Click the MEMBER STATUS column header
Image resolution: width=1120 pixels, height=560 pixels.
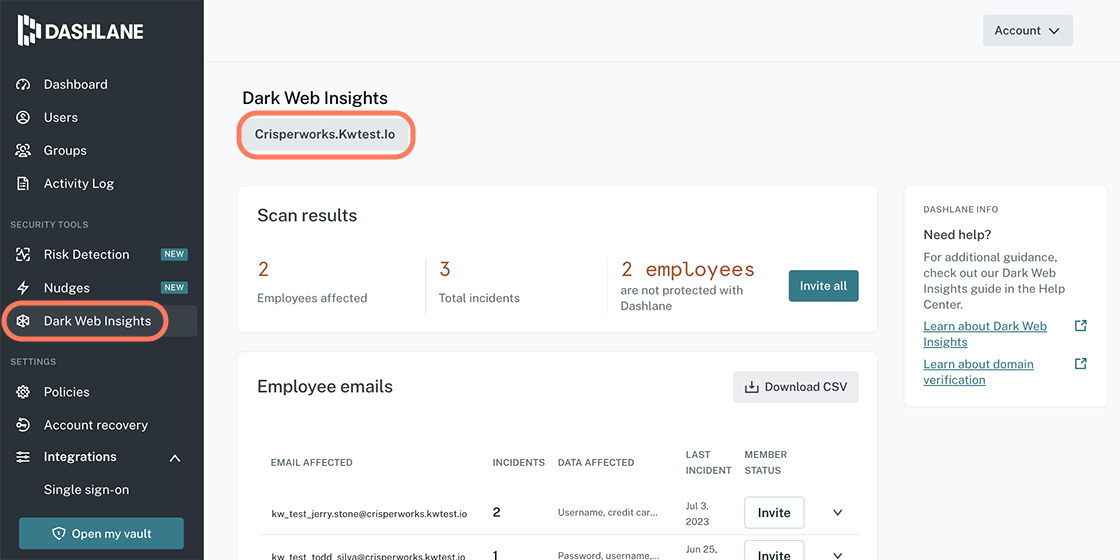click(766, 462)
